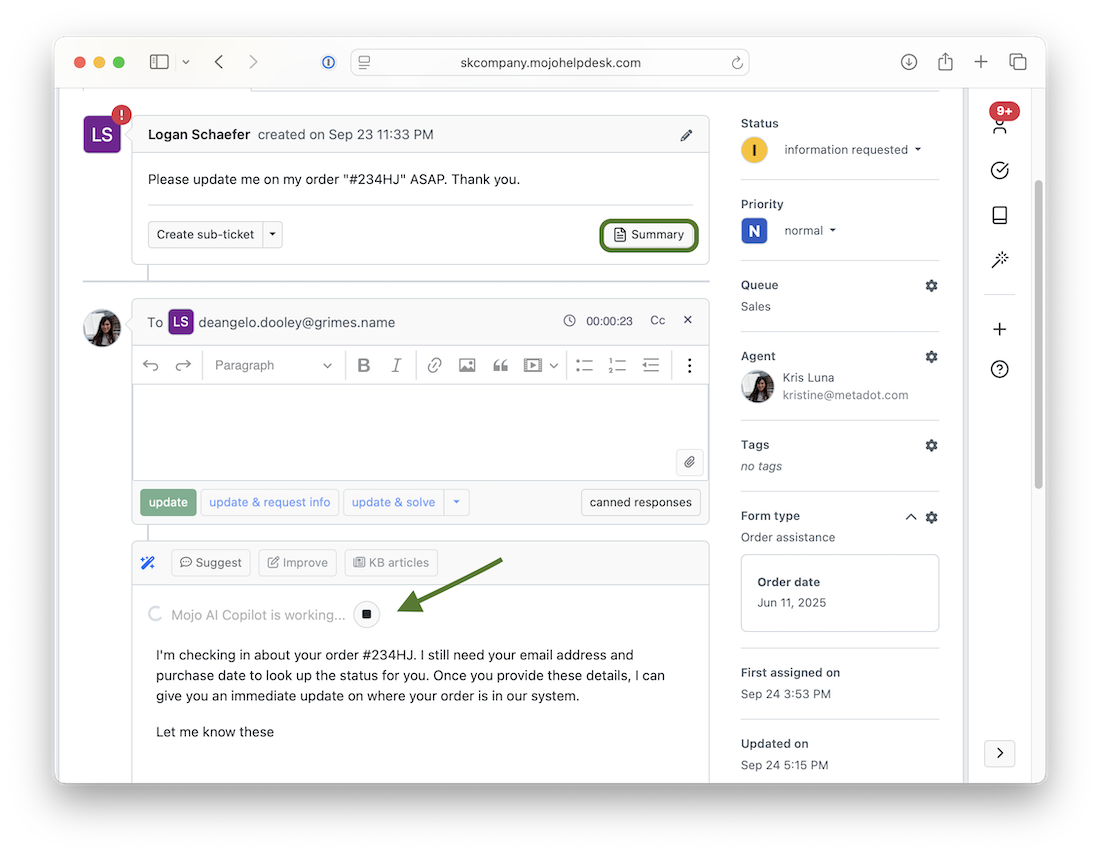This screenshot has height=855, width=1100.
Task: Click the Summary button
Action: point(649,235)
